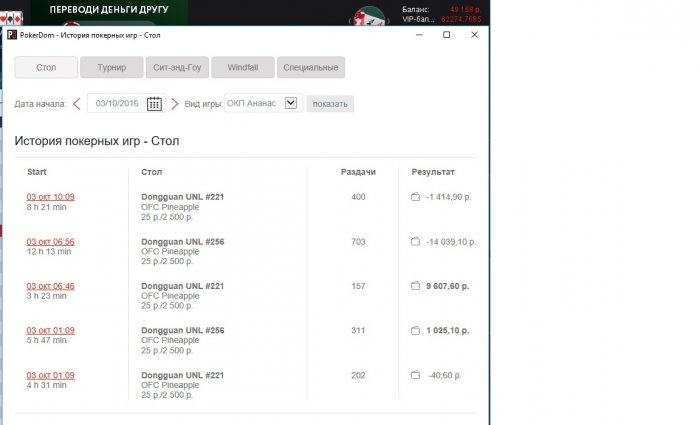Click Dongguan UNL #221 with 157 hands
Viewport: 700px width, 425px height.
coord(183,286)
